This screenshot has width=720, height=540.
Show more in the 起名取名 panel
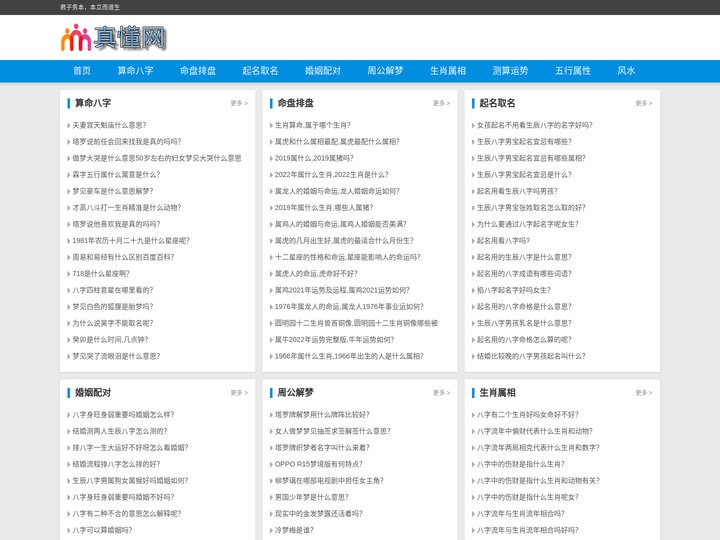(x=644, y=103)
